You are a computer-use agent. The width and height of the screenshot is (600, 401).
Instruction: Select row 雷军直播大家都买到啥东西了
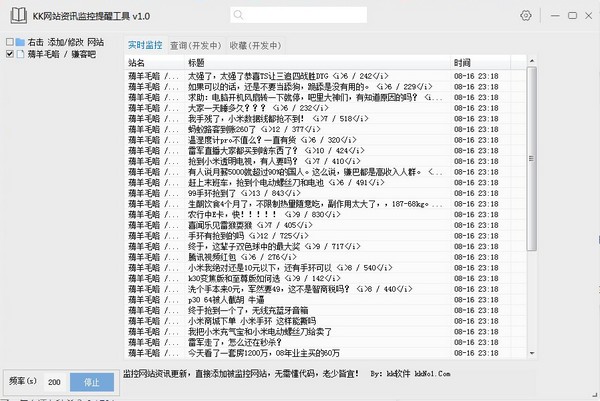pyautogui.click(x=325, y=151)
